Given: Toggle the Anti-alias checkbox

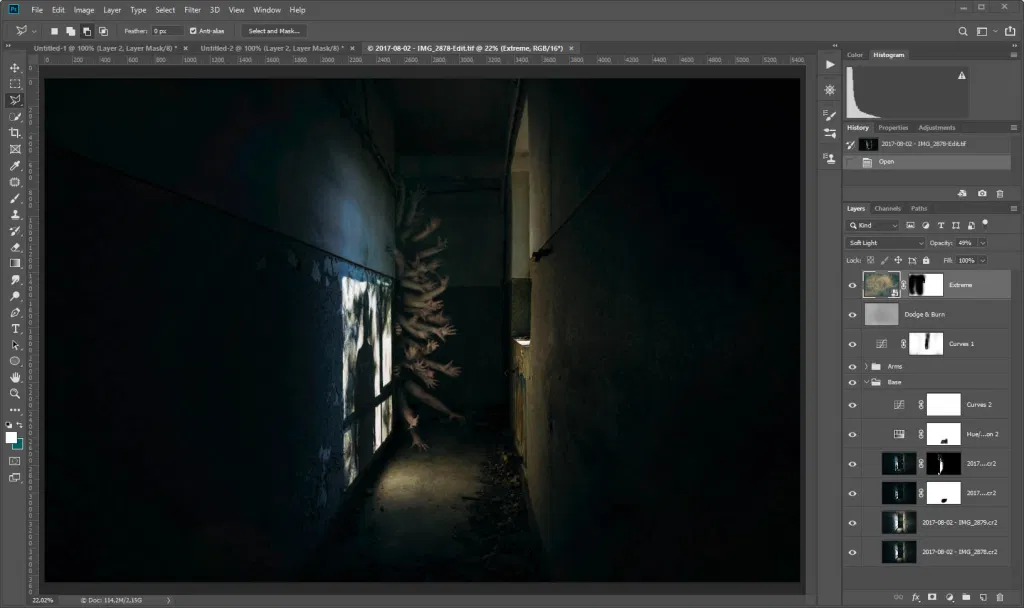Looking at the screenshot, I should coord(193,31).
